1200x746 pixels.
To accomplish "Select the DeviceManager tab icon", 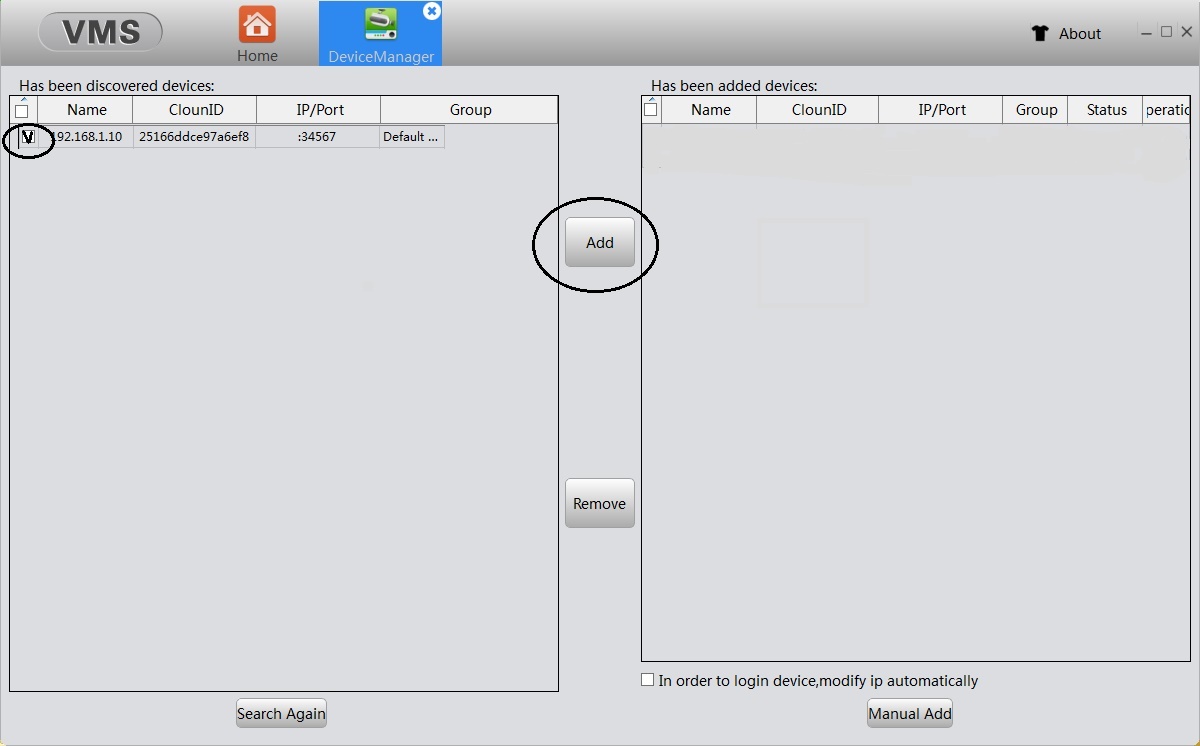I will [381, 25].
